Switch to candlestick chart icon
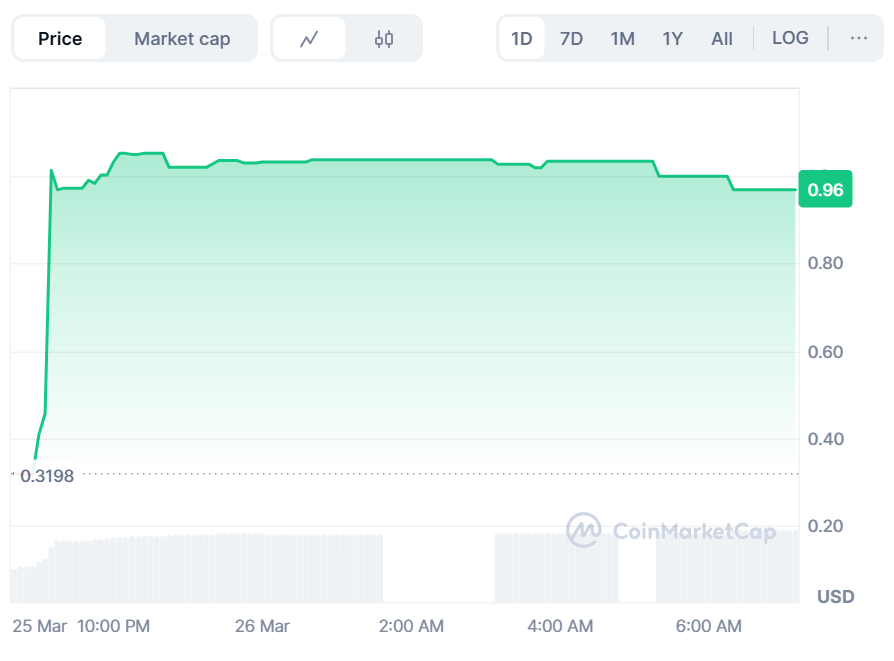This screenshot has height=661, width=894. click(384, 39)
